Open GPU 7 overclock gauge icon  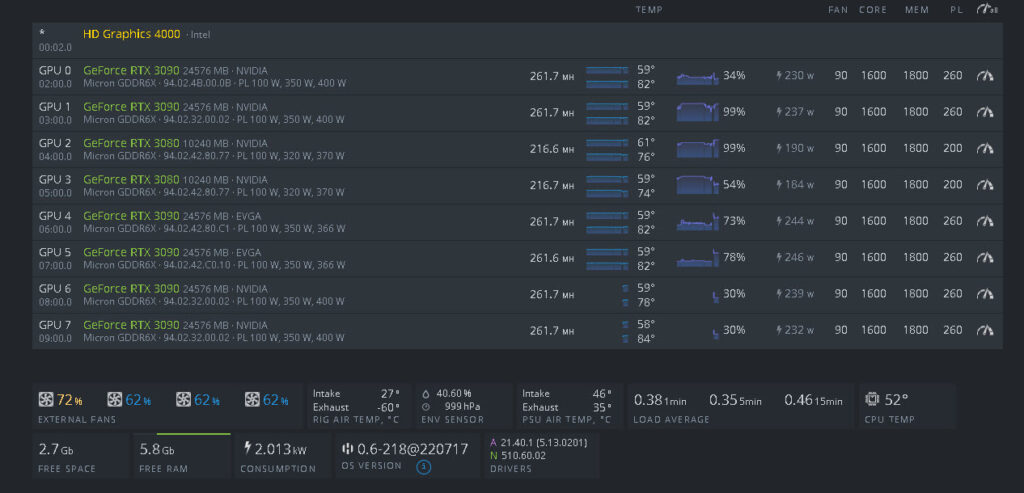pos(985,330)
